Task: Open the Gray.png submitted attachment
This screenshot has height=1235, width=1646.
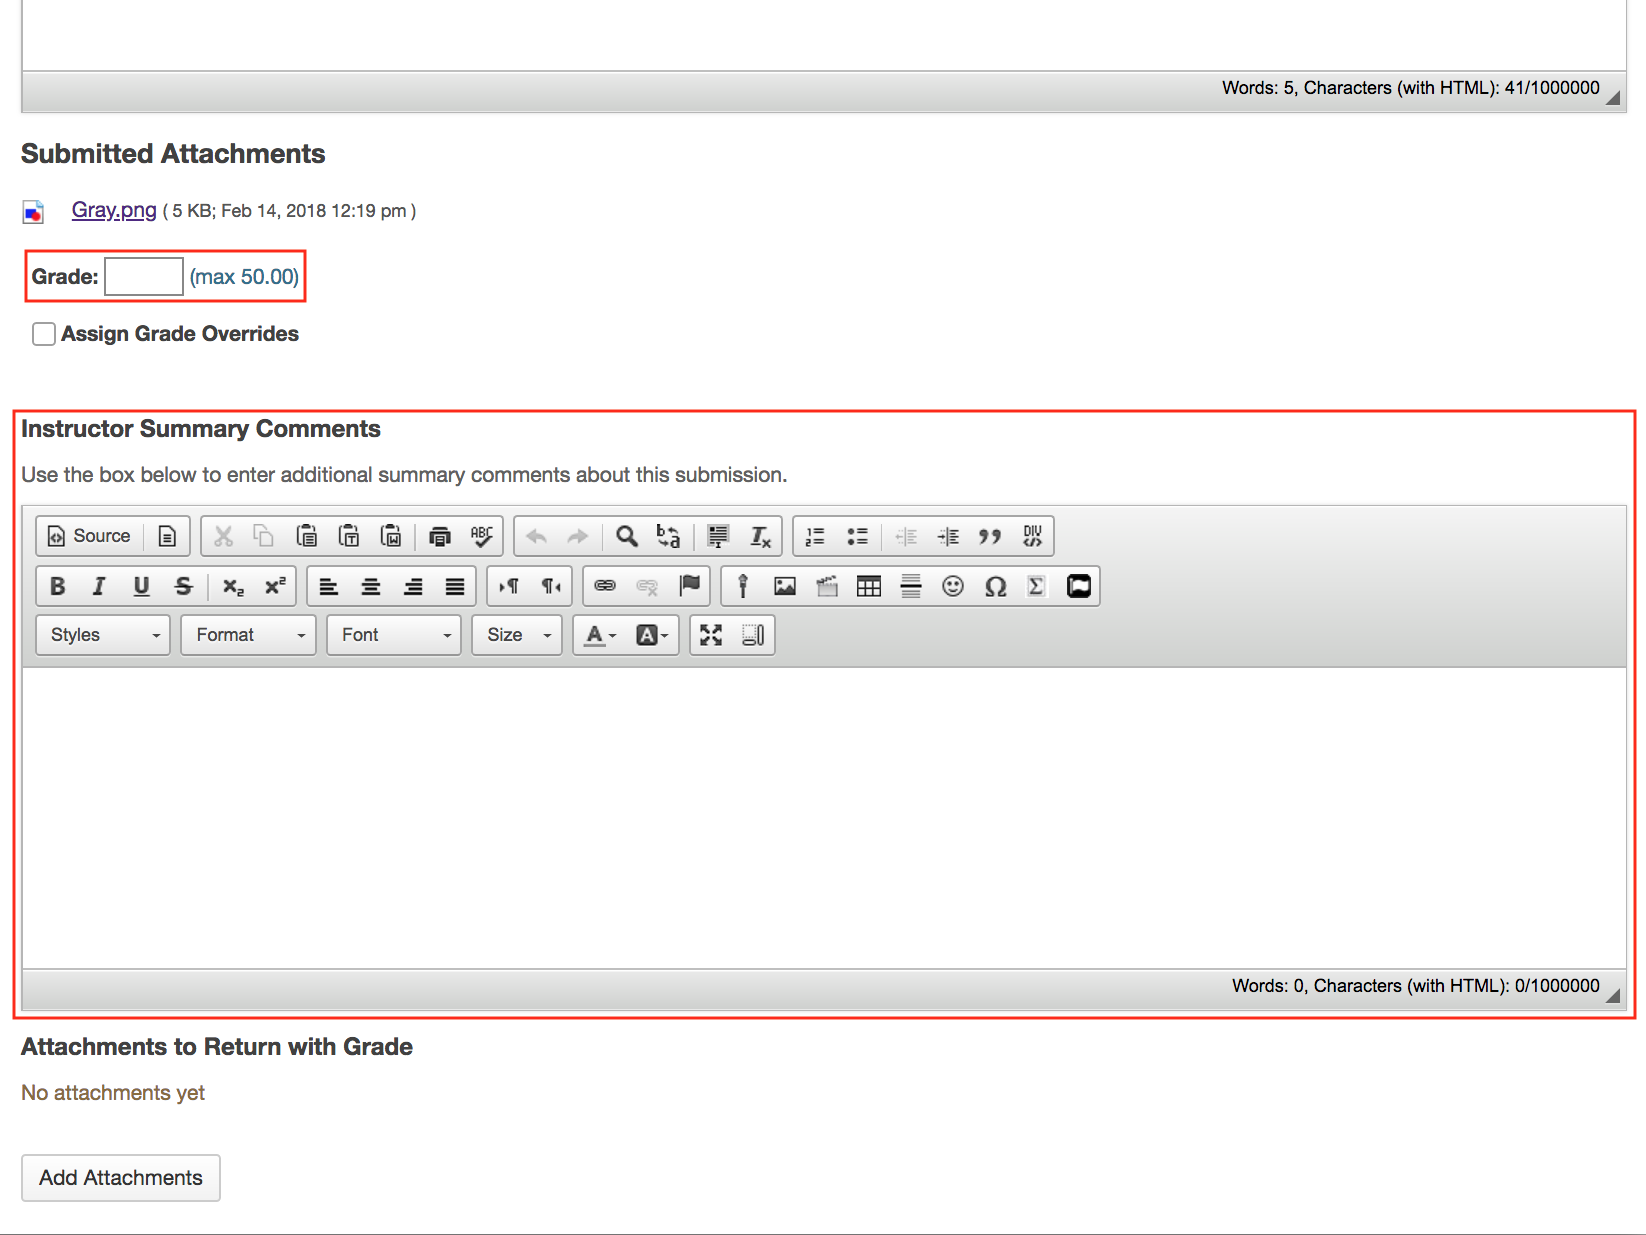Action: coord(113,210)
